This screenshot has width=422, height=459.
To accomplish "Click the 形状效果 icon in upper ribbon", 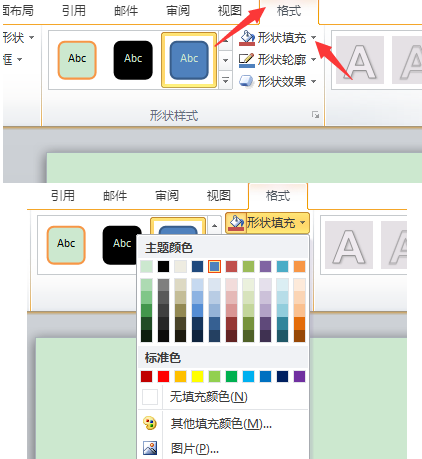I will tap(246, 81).
